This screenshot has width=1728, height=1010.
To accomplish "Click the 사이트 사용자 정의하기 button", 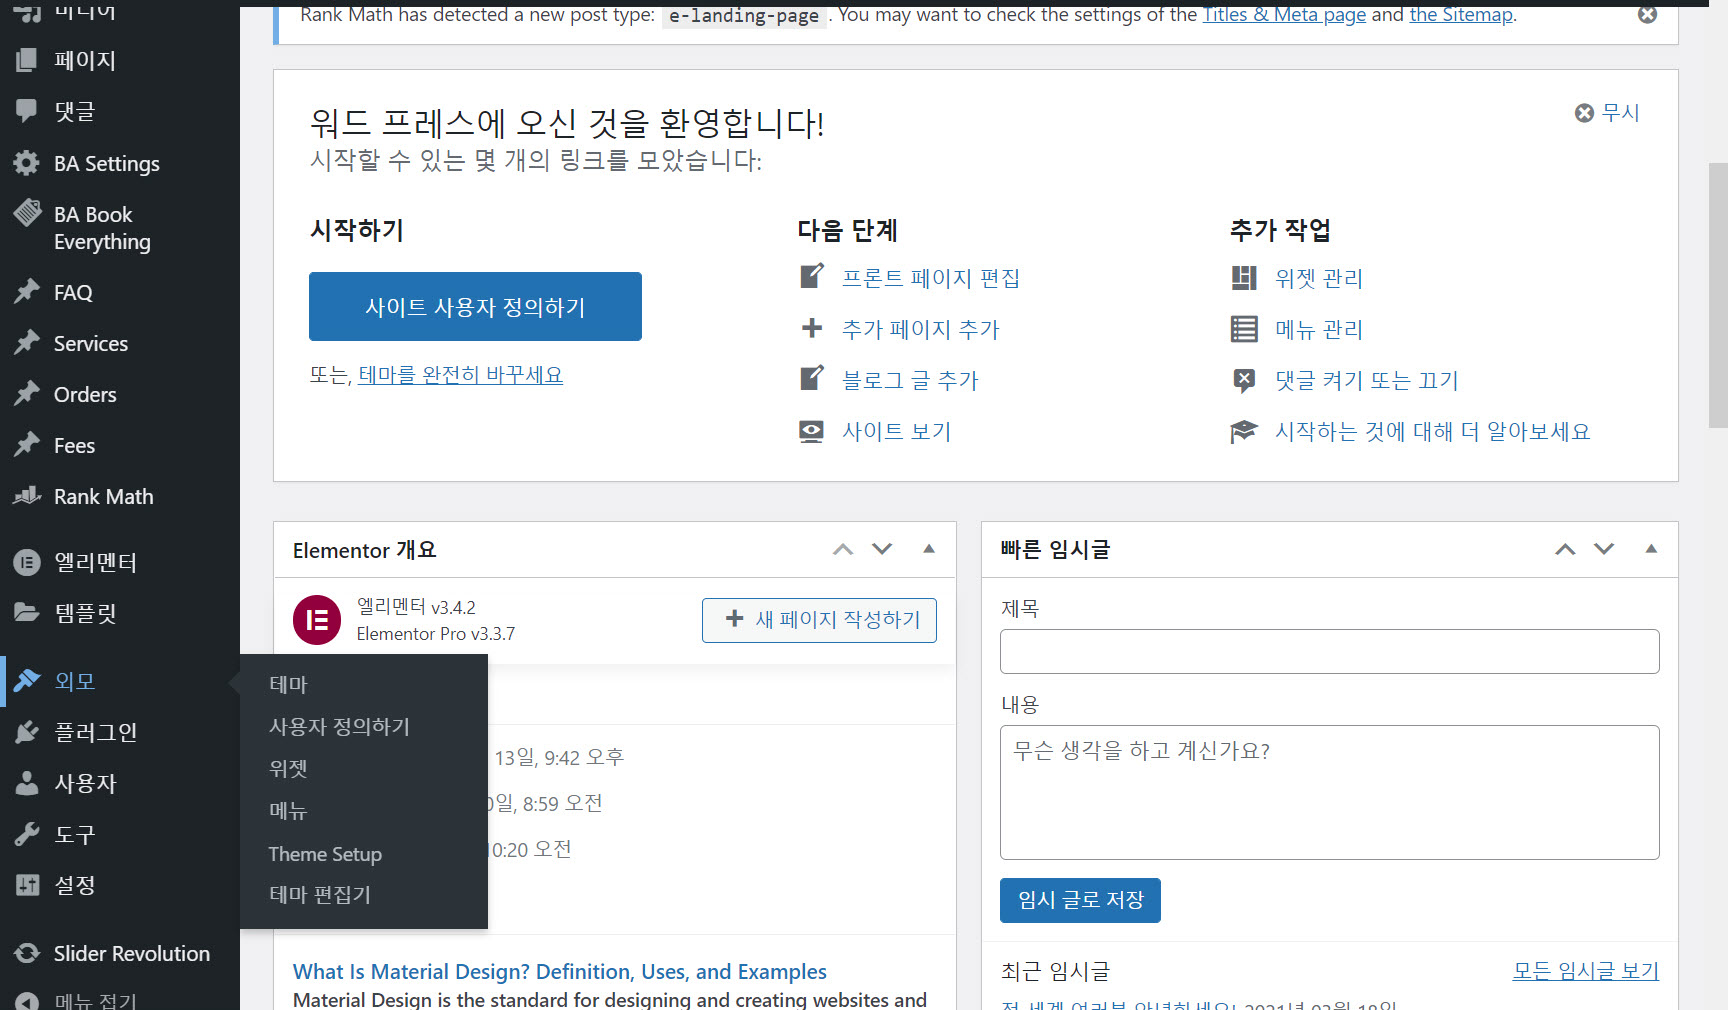I will click(475, 306).
